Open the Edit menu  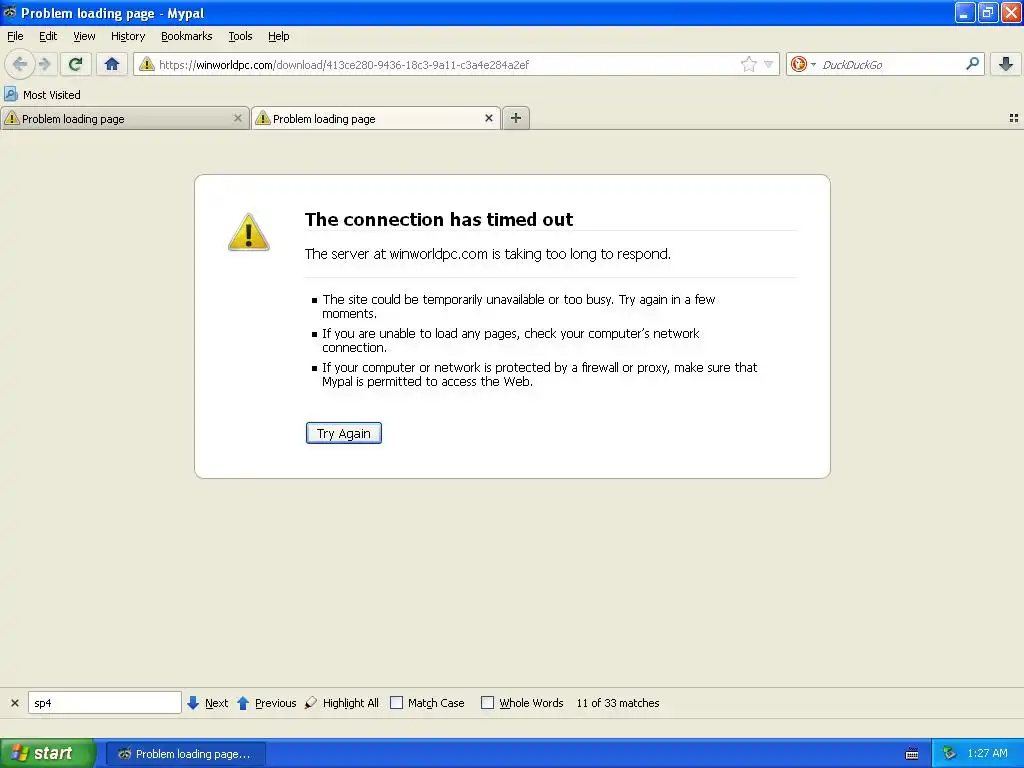pos(48,36)
